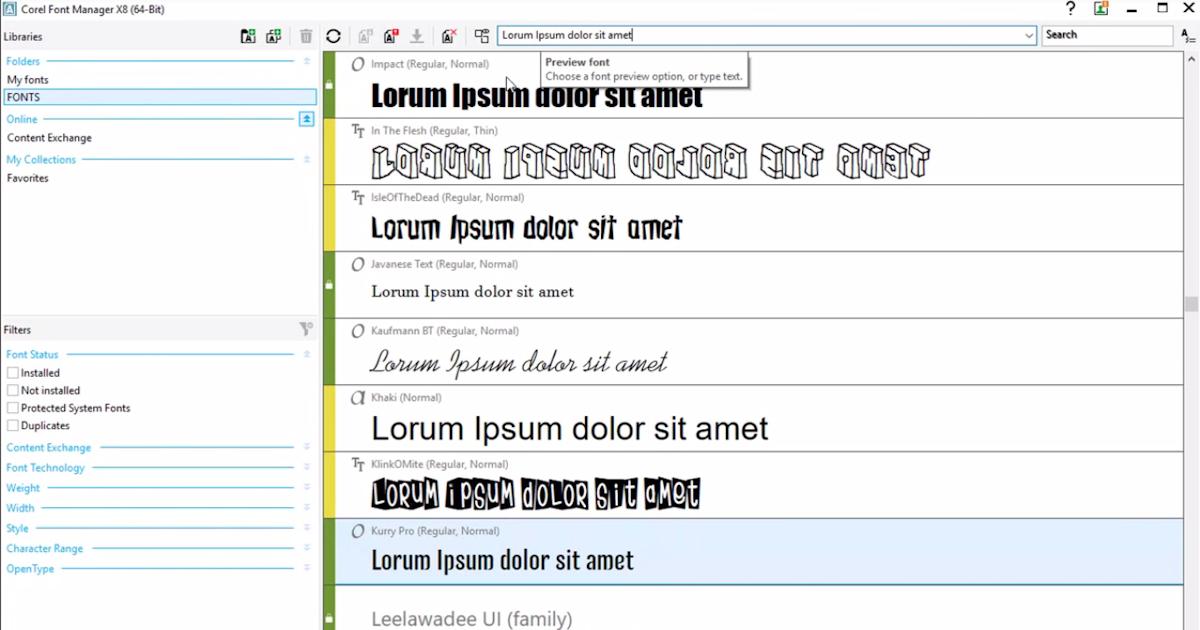The width and height of the screenshot is (1200, 630).
Task: Select the In The Flesh font preview
Action: (x=759, y=152)
